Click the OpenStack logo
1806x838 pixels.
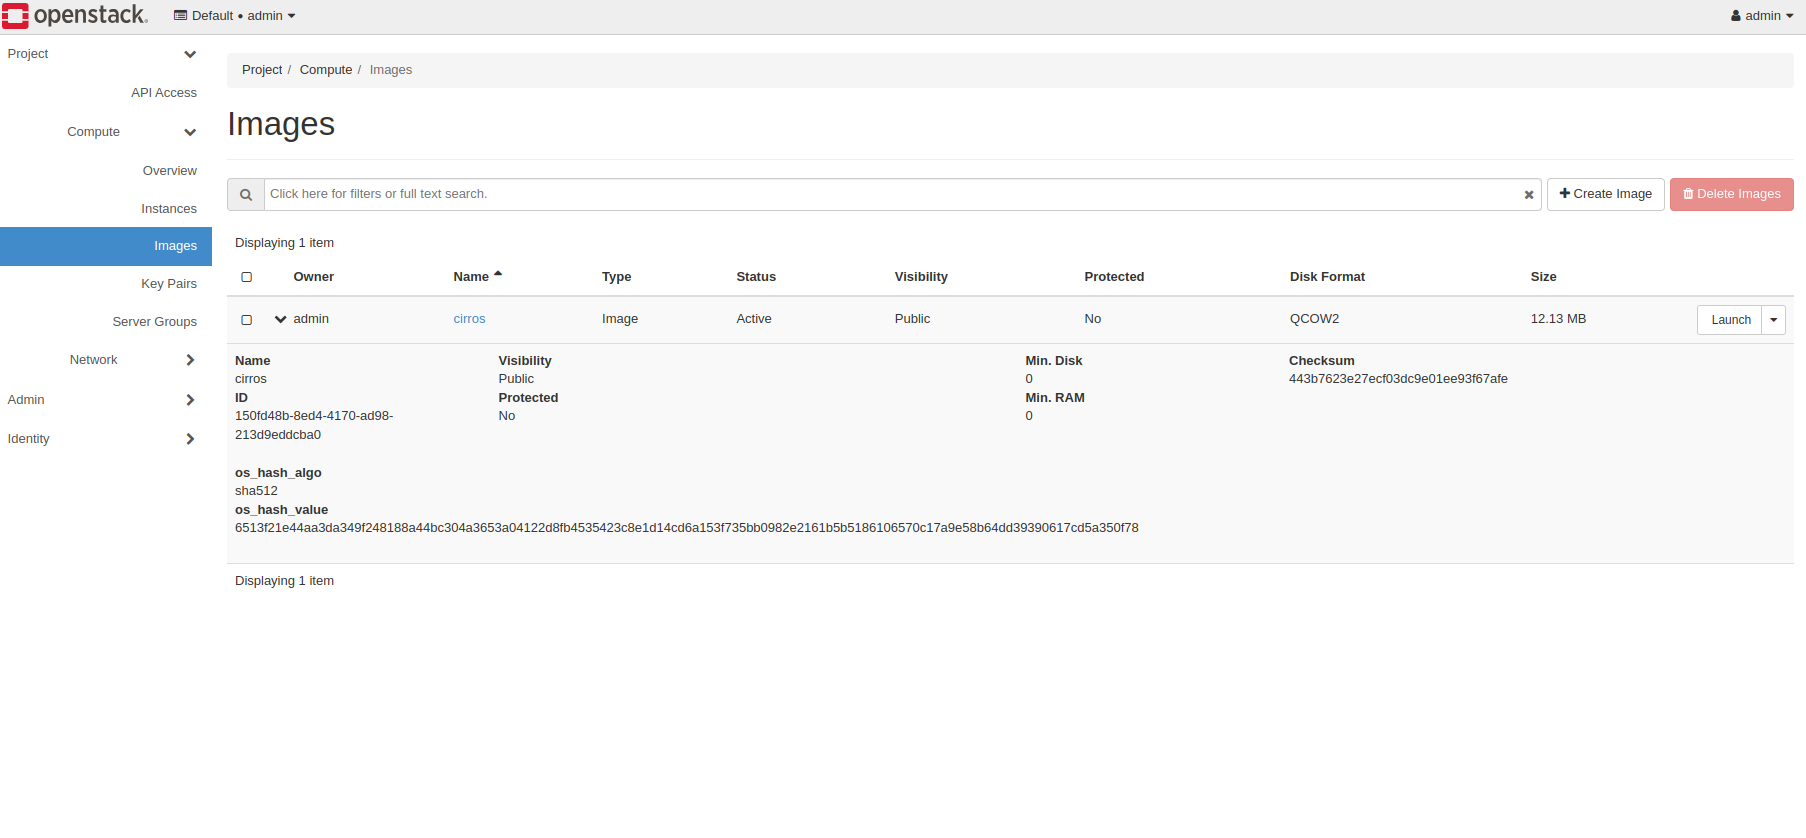click(75, 15)
